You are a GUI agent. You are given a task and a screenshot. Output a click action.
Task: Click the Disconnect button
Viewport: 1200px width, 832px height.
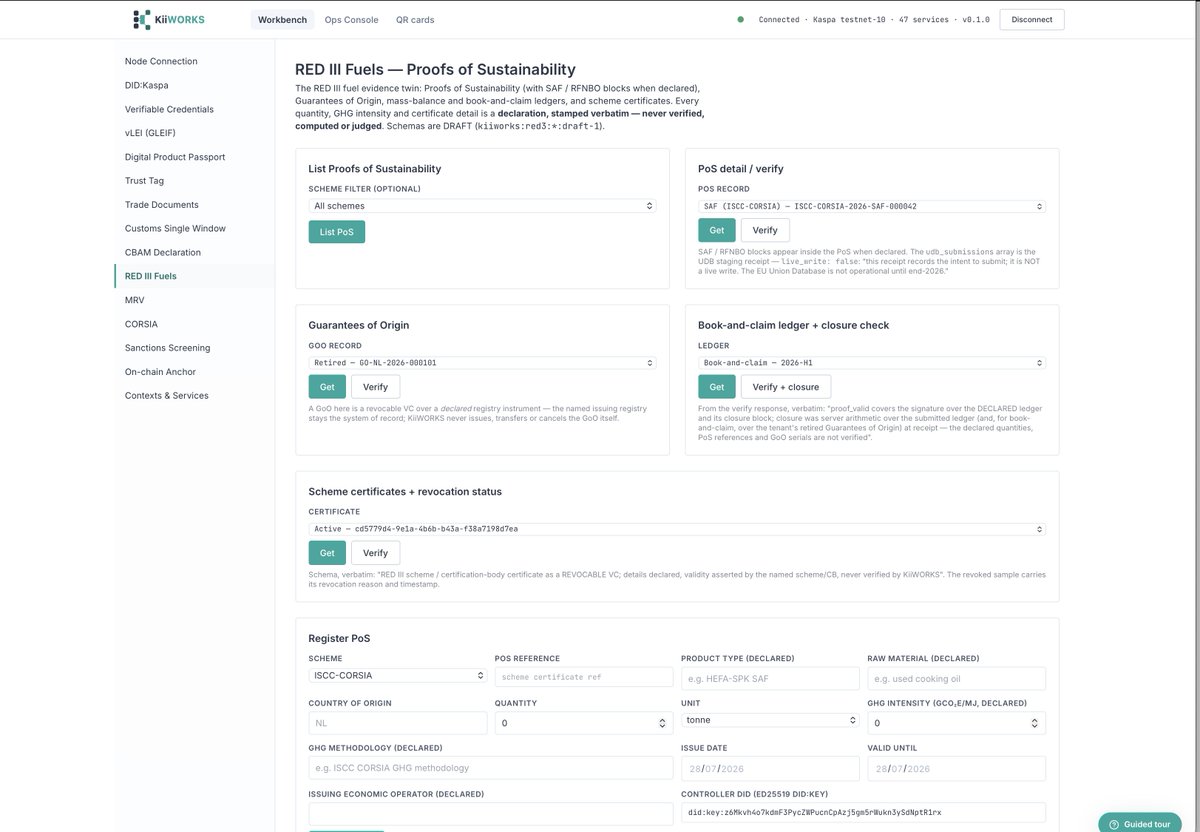point(1032,20)
